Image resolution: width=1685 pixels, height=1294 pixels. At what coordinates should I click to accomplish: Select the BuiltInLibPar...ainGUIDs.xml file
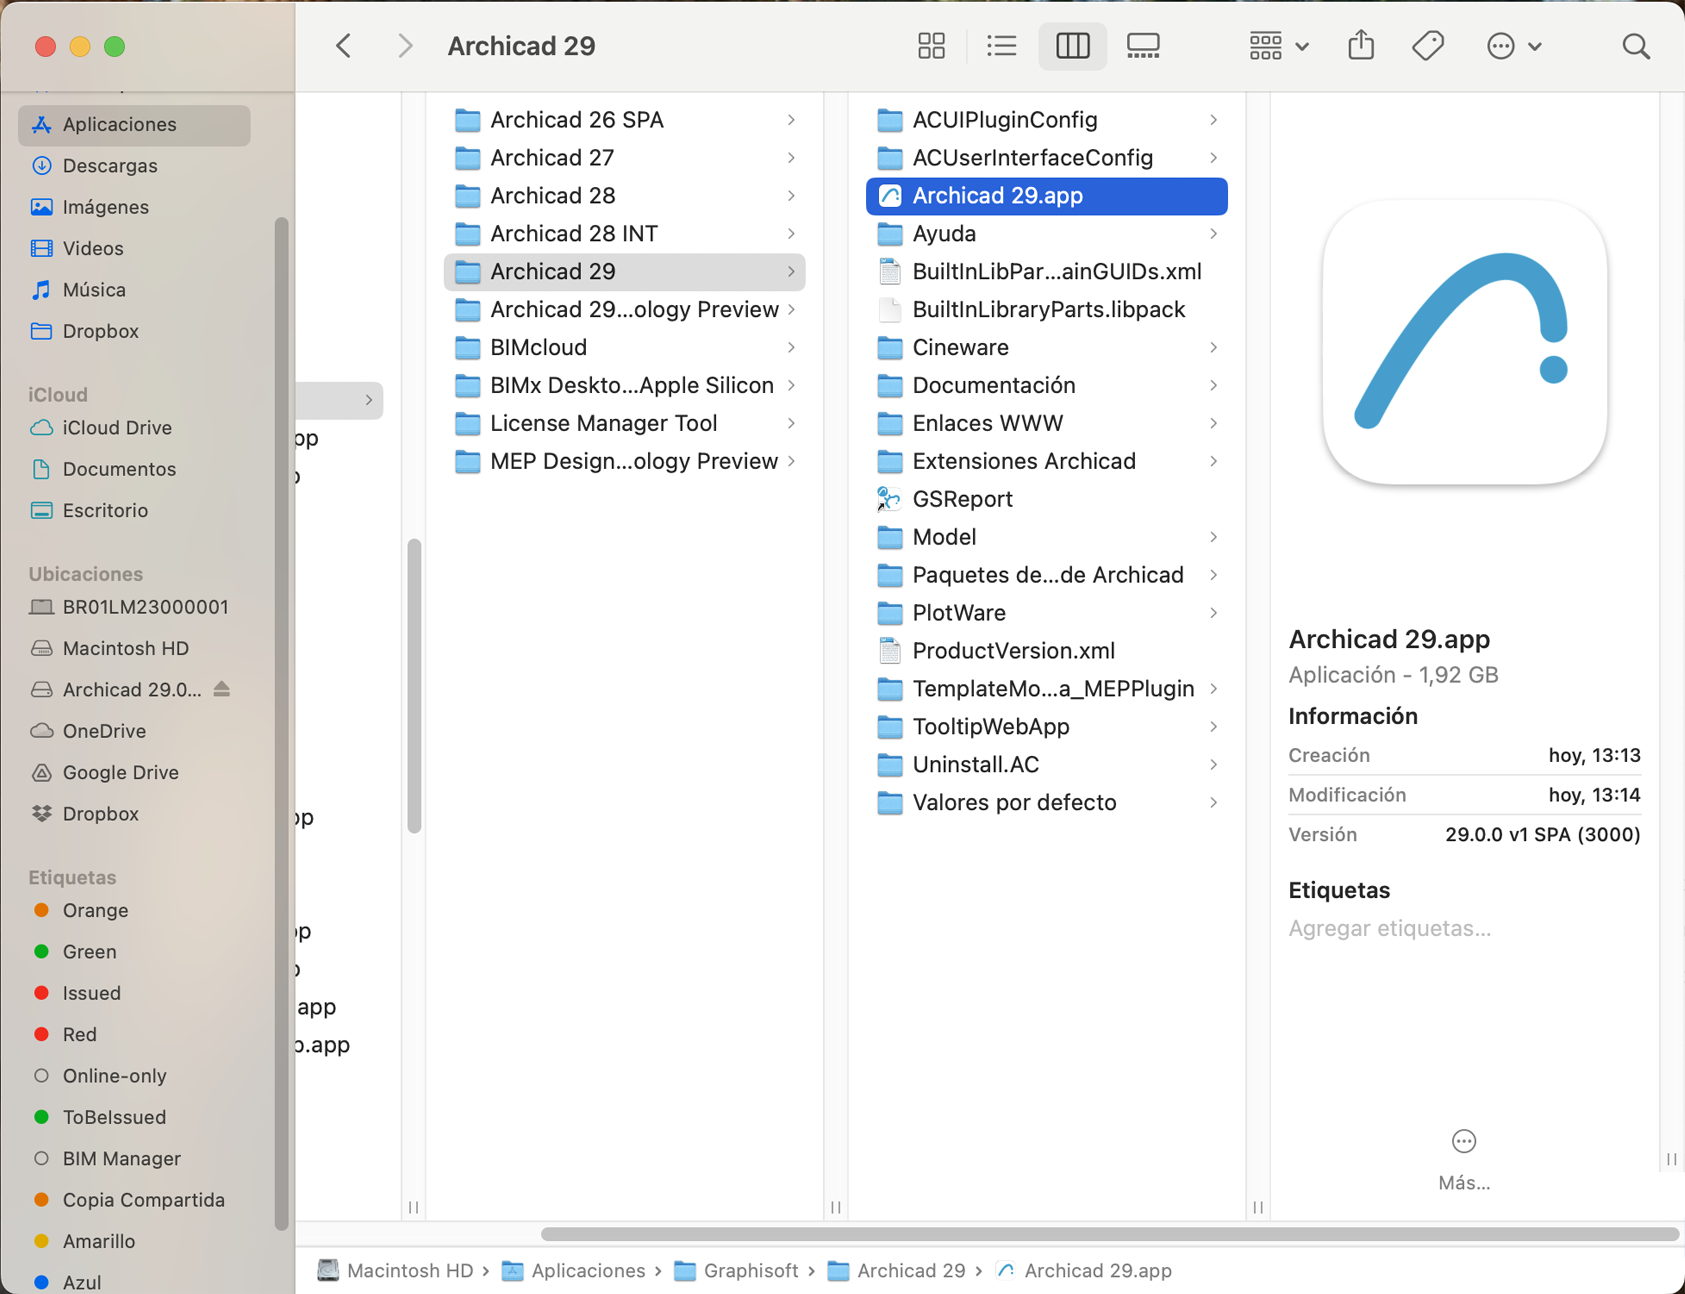[1046, 272]
